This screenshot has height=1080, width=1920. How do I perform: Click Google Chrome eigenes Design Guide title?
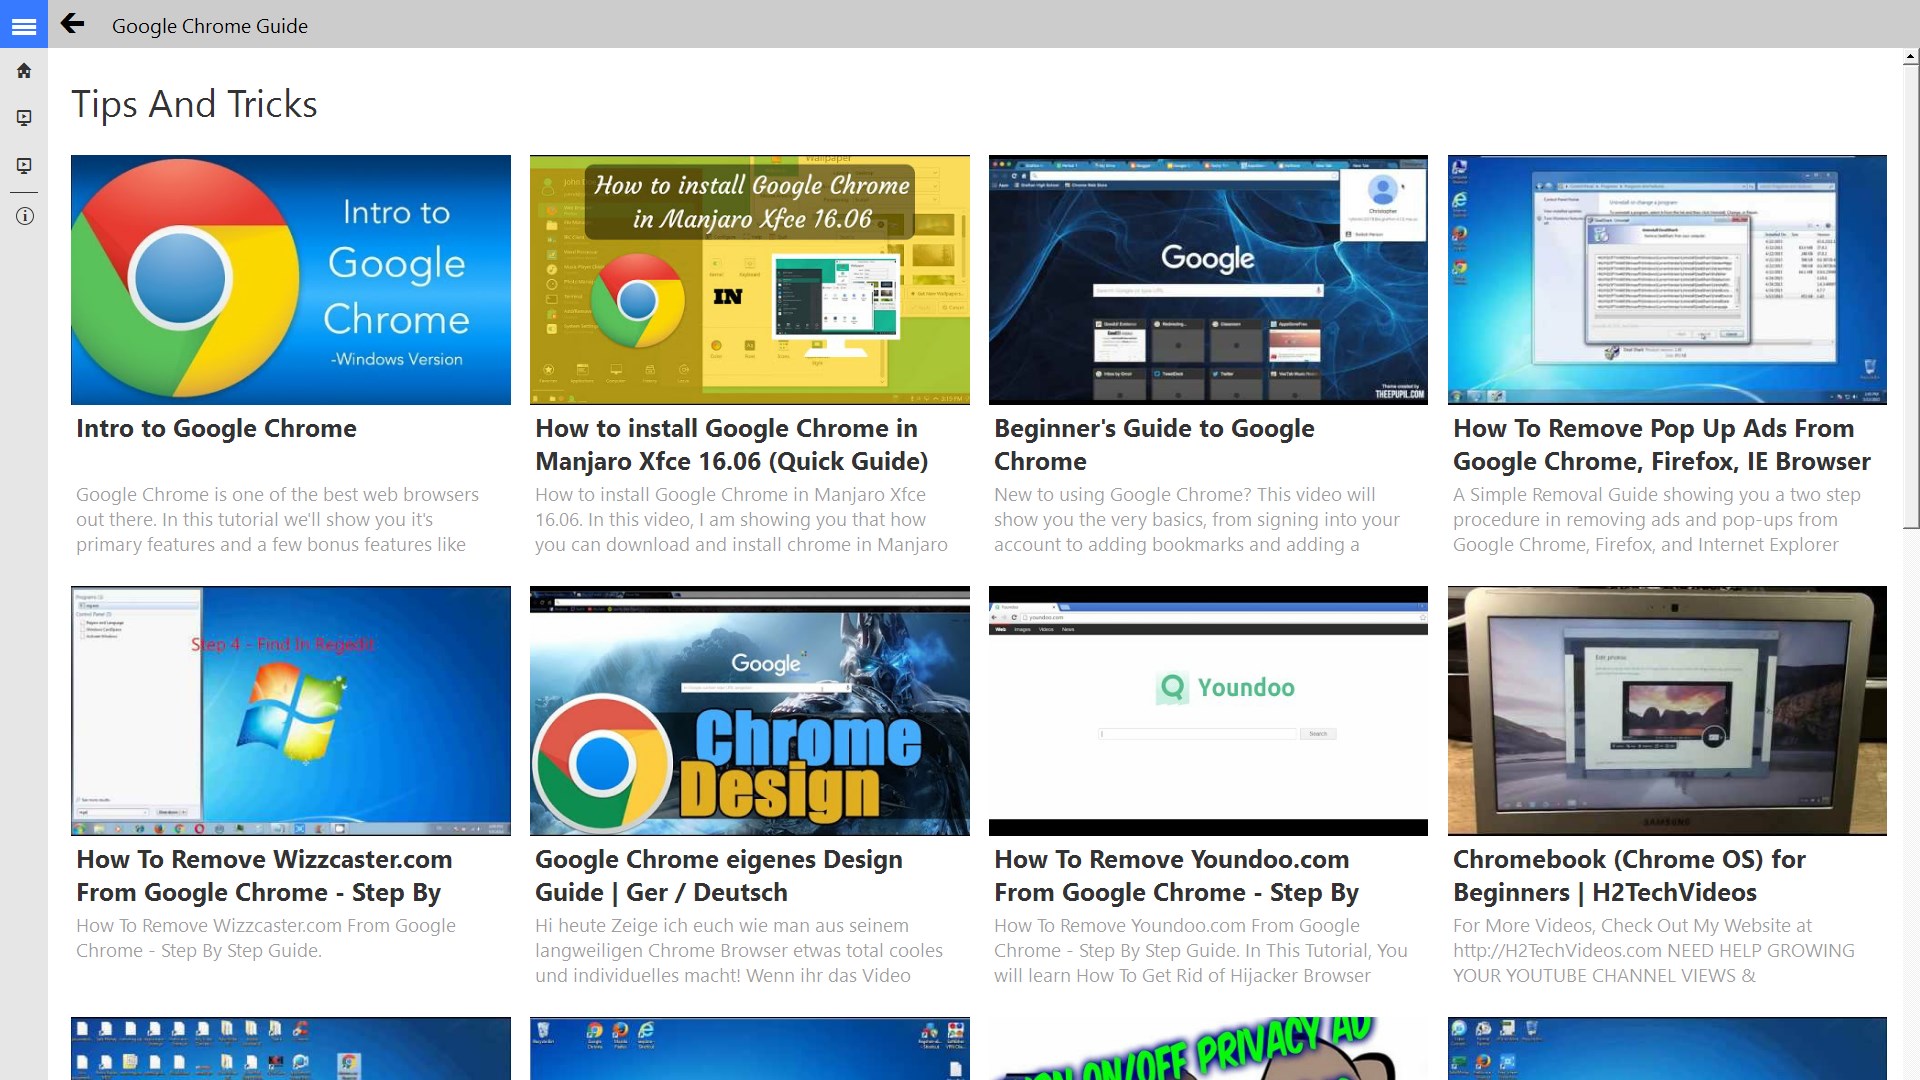tap(718, 875)
